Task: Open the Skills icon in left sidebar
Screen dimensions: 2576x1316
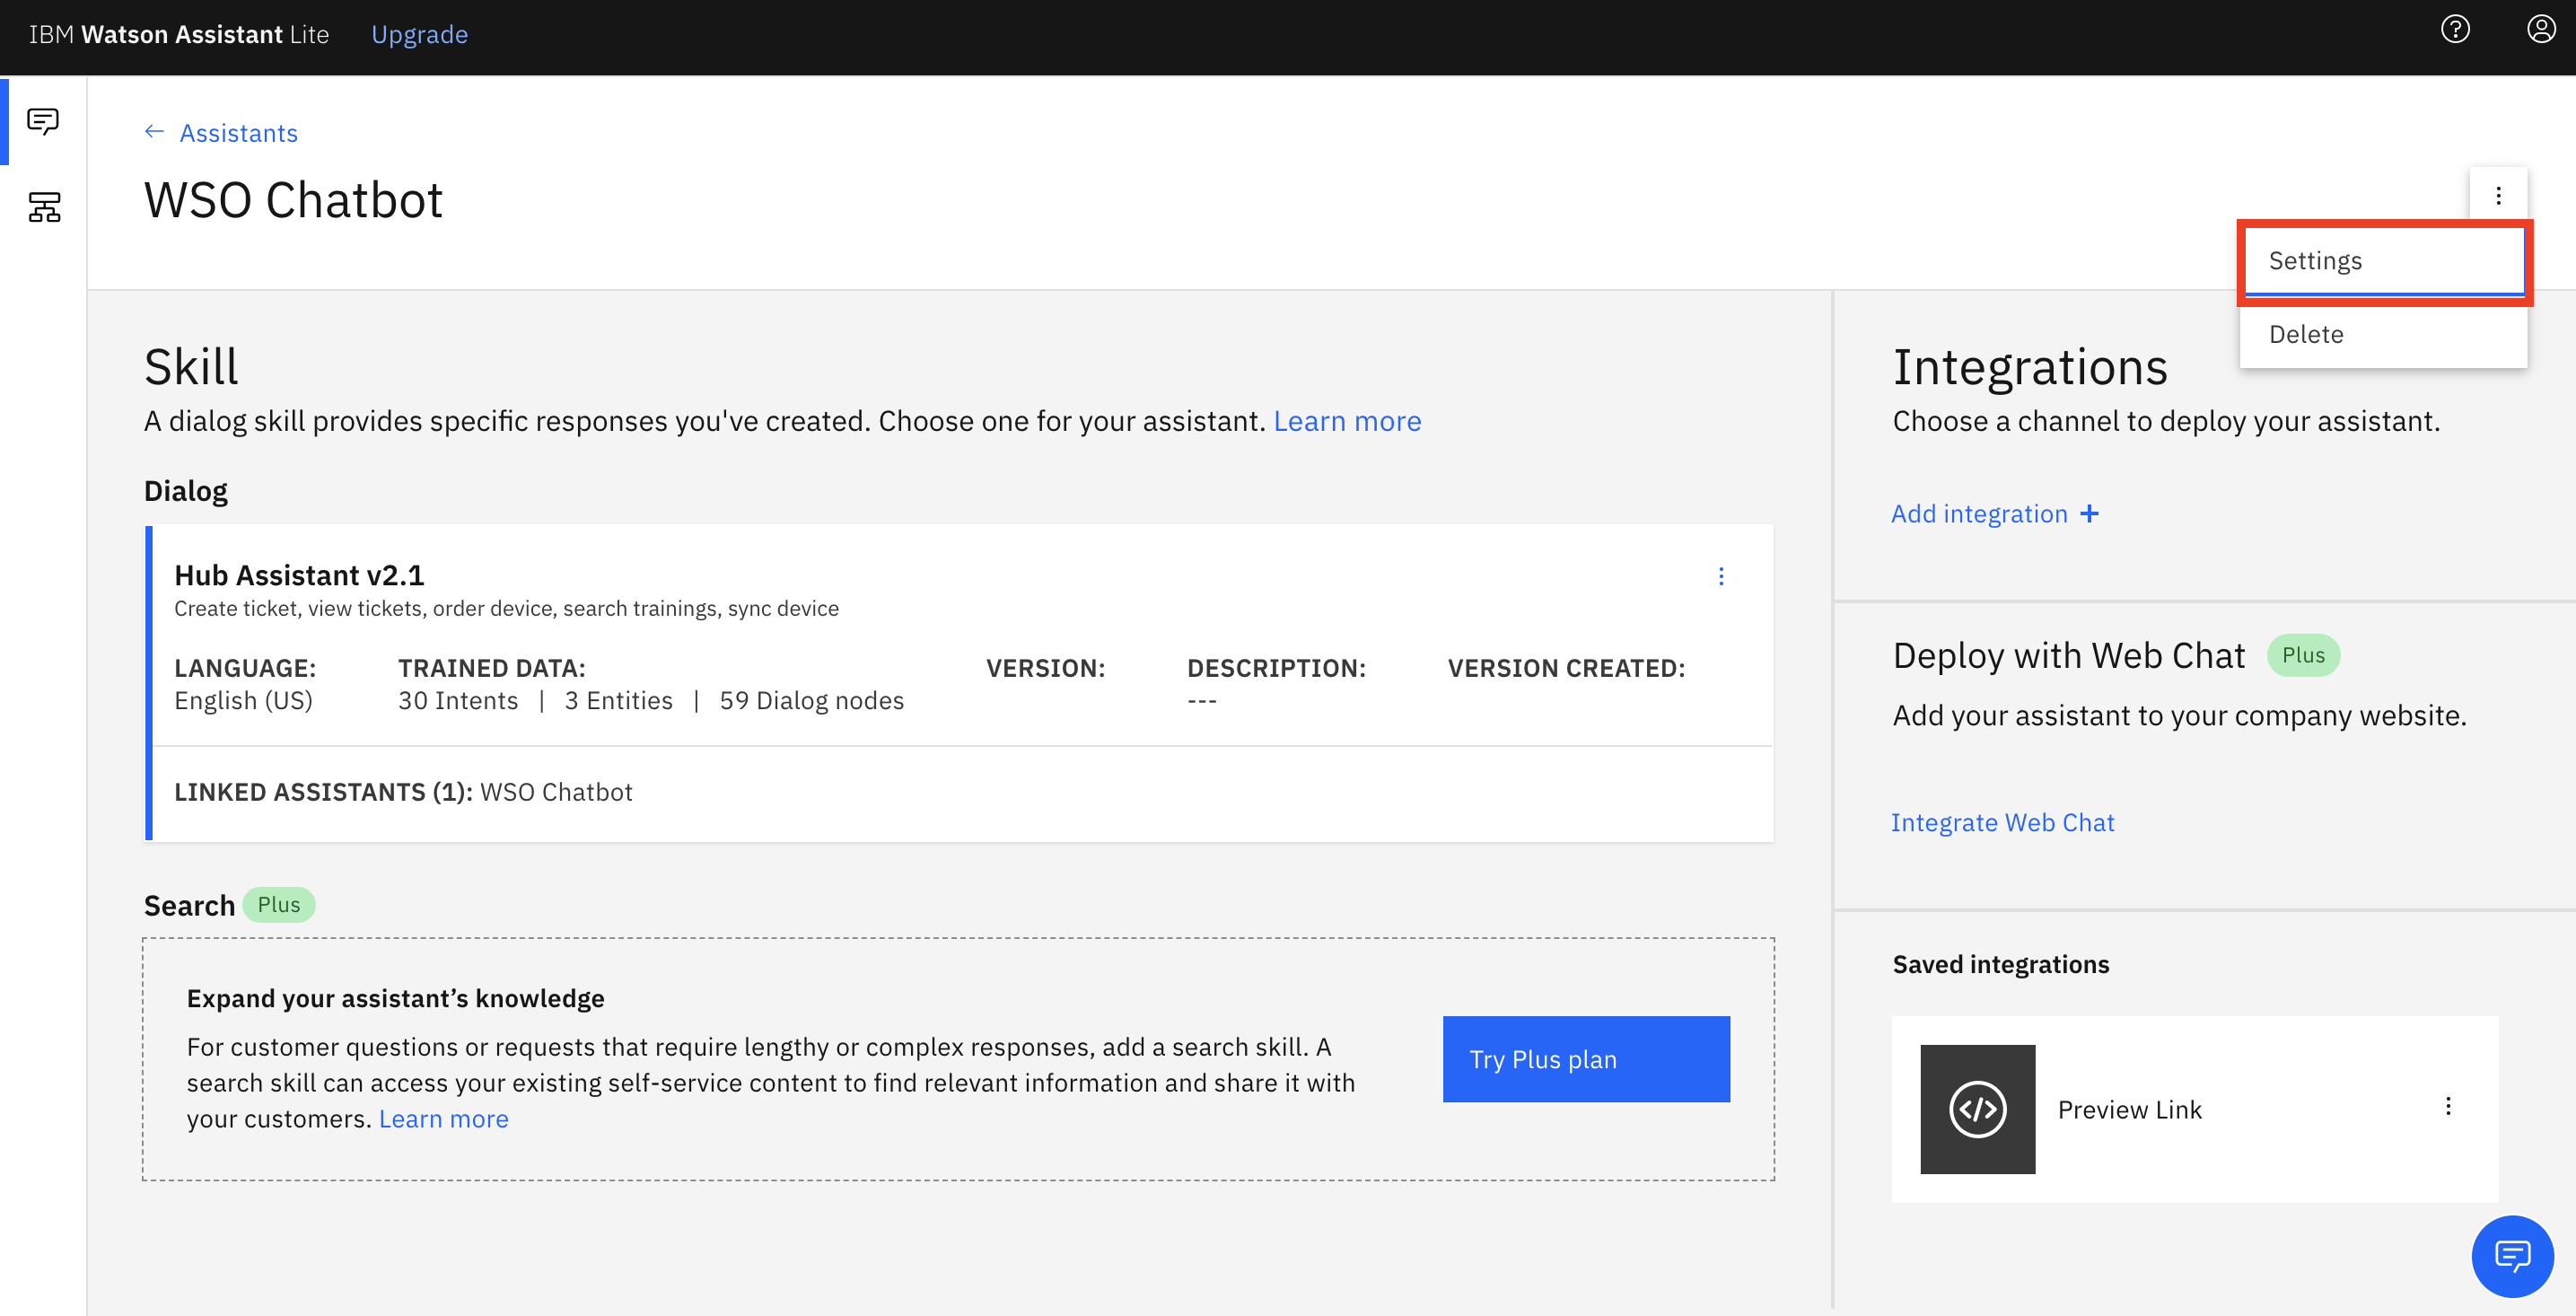Action: point(43,207)
